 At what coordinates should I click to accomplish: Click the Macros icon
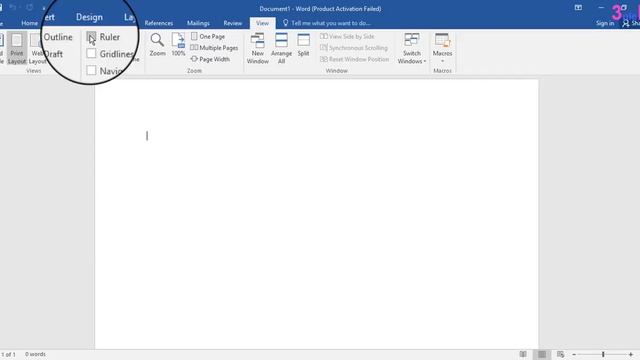(x=442, y=40)
